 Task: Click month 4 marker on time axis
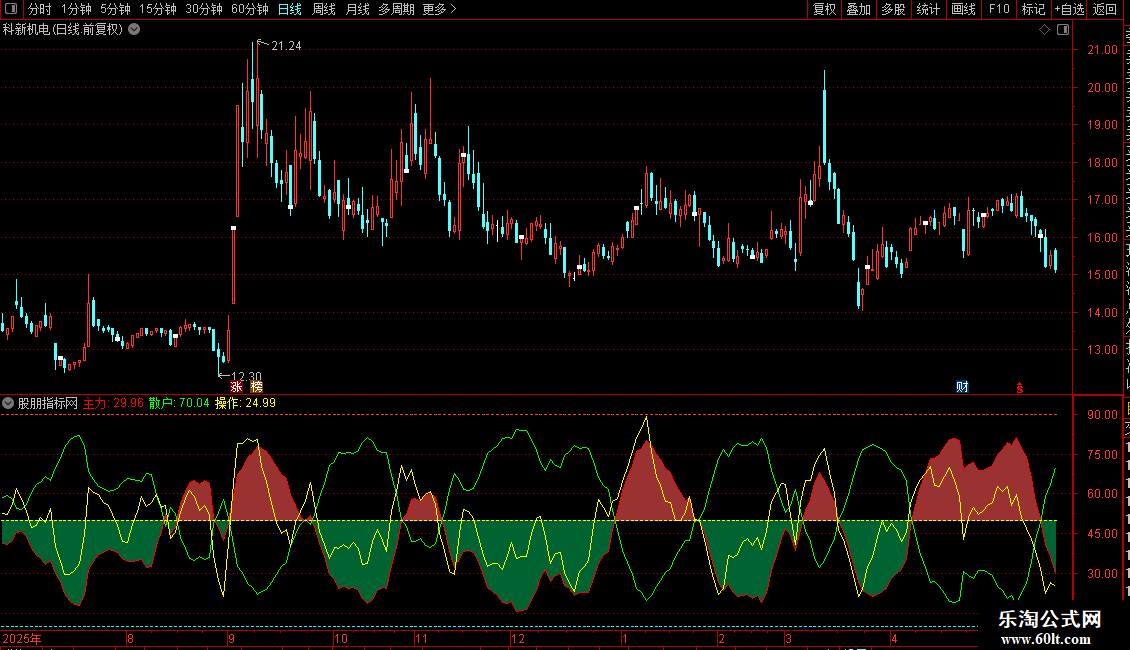coord(894,638)
